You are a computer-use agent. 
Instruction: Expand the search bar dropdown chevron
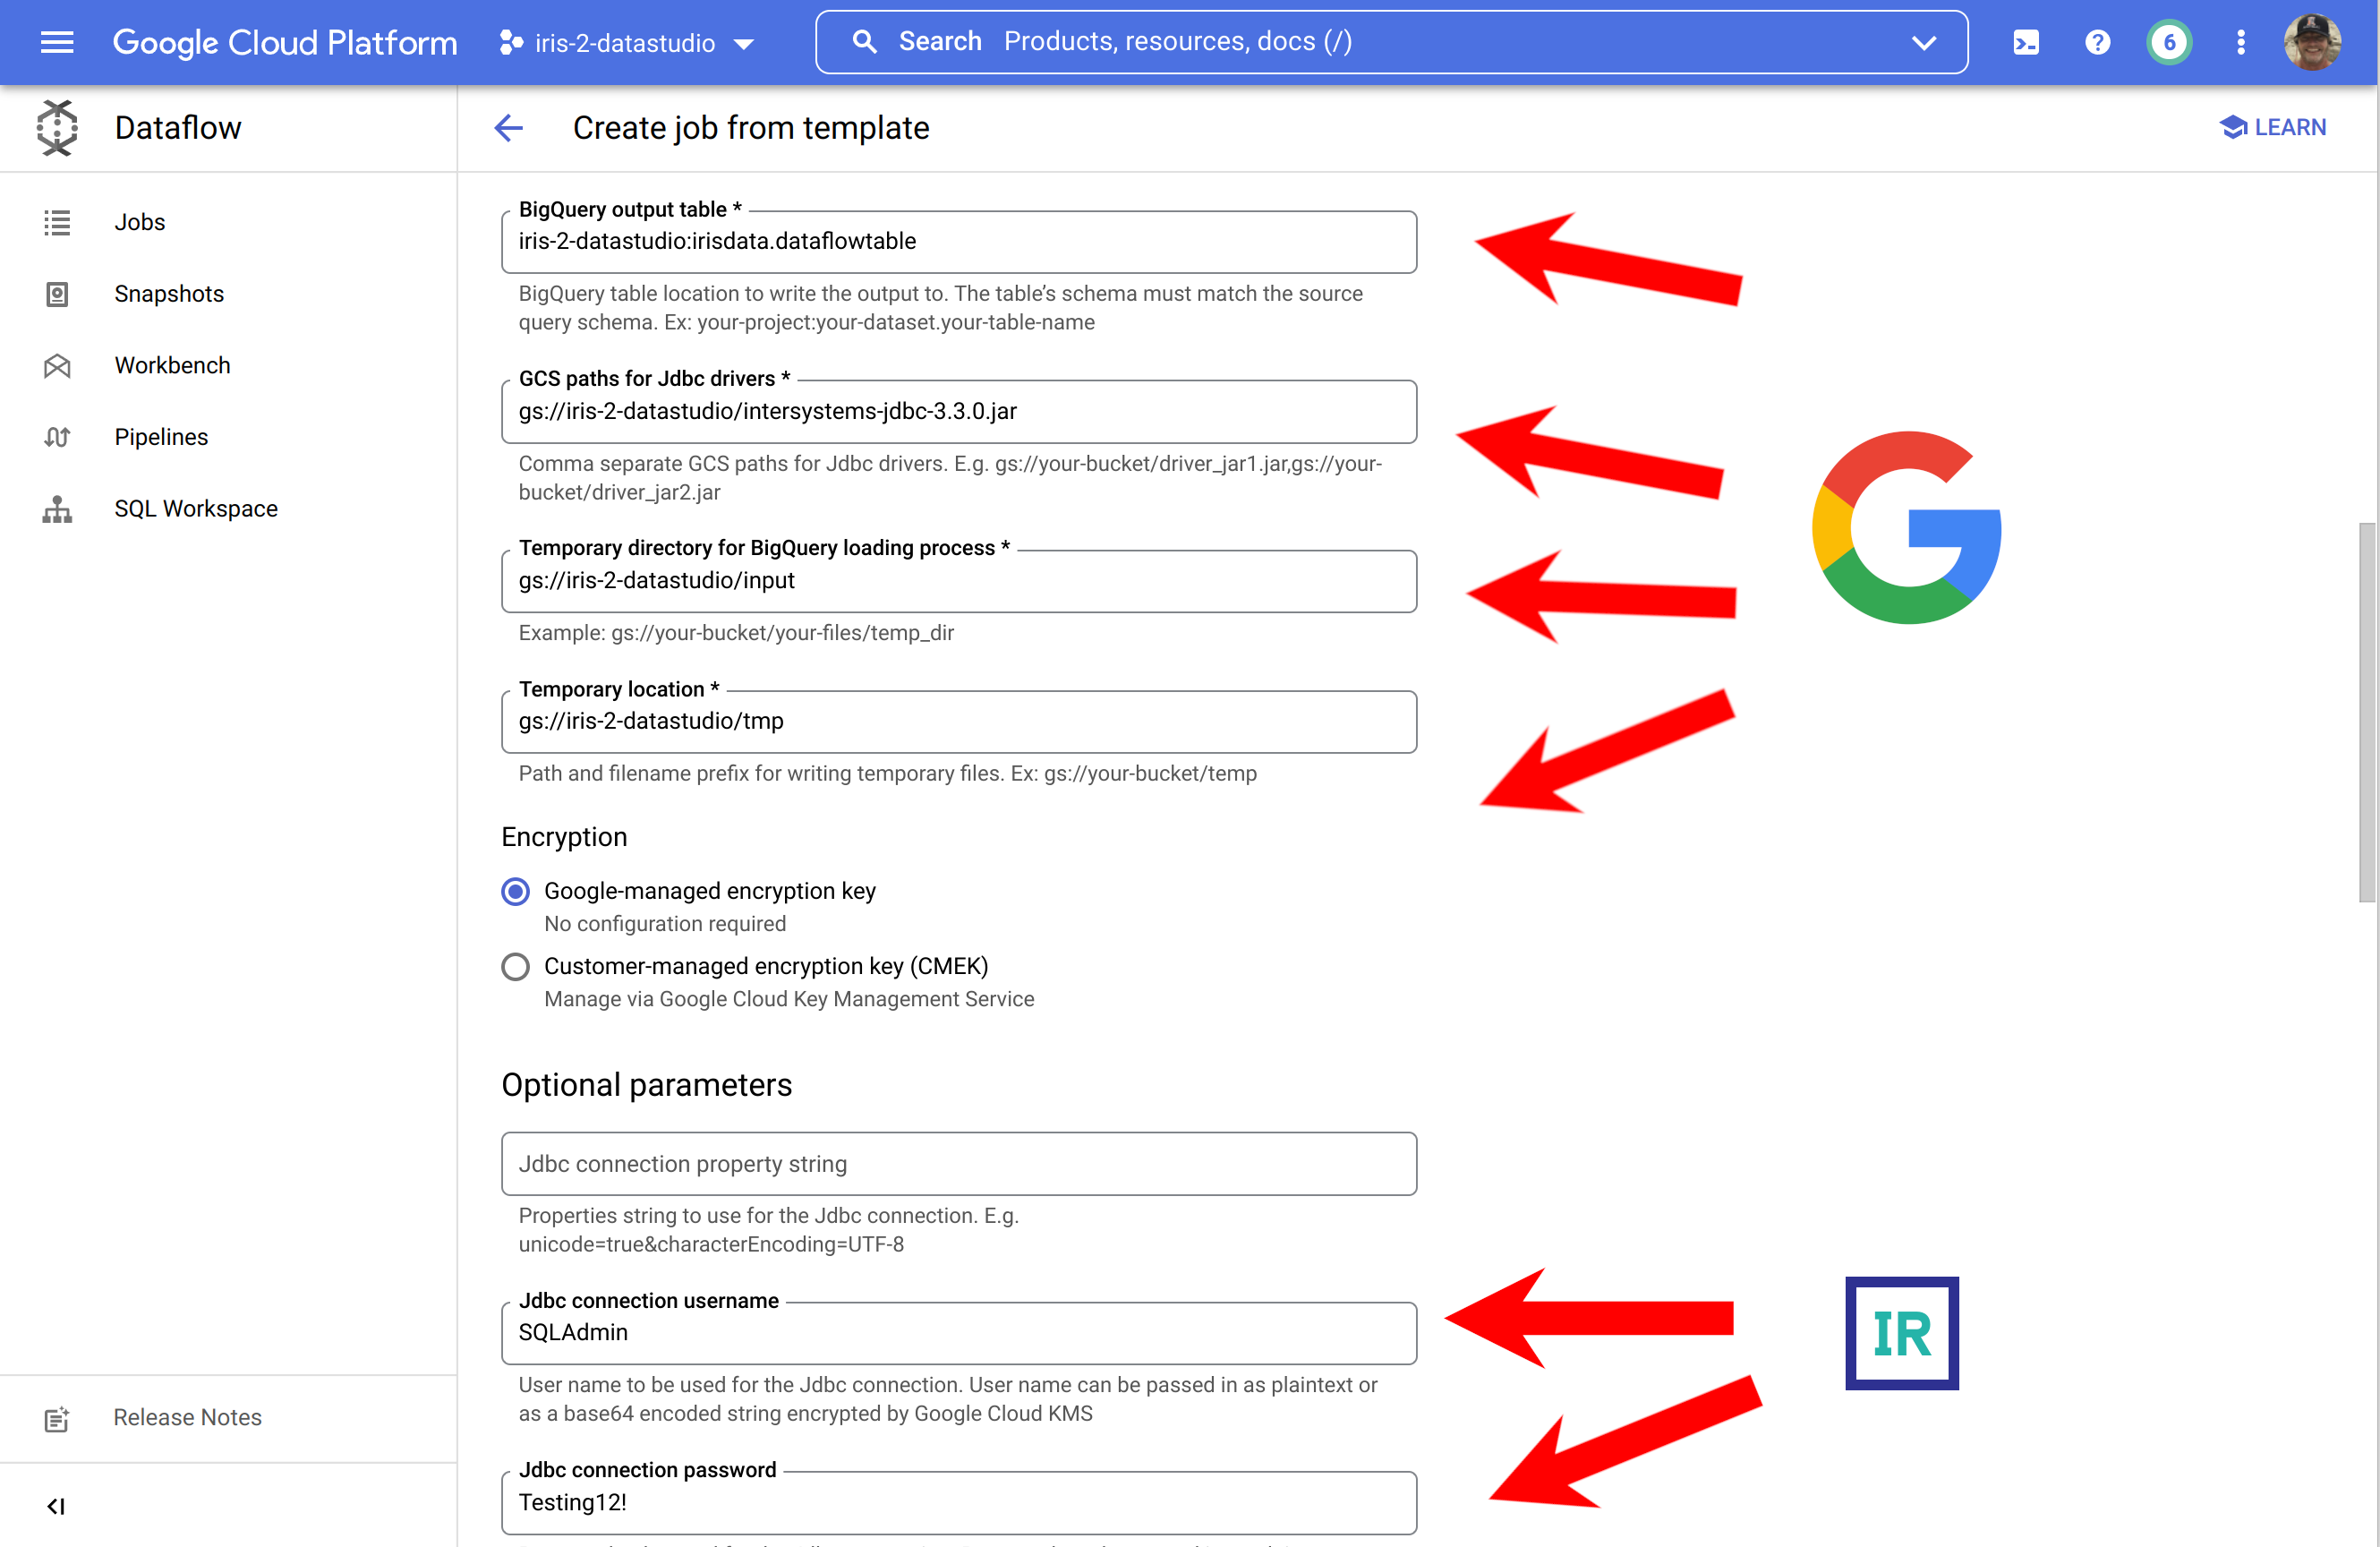coord(1924,43)
